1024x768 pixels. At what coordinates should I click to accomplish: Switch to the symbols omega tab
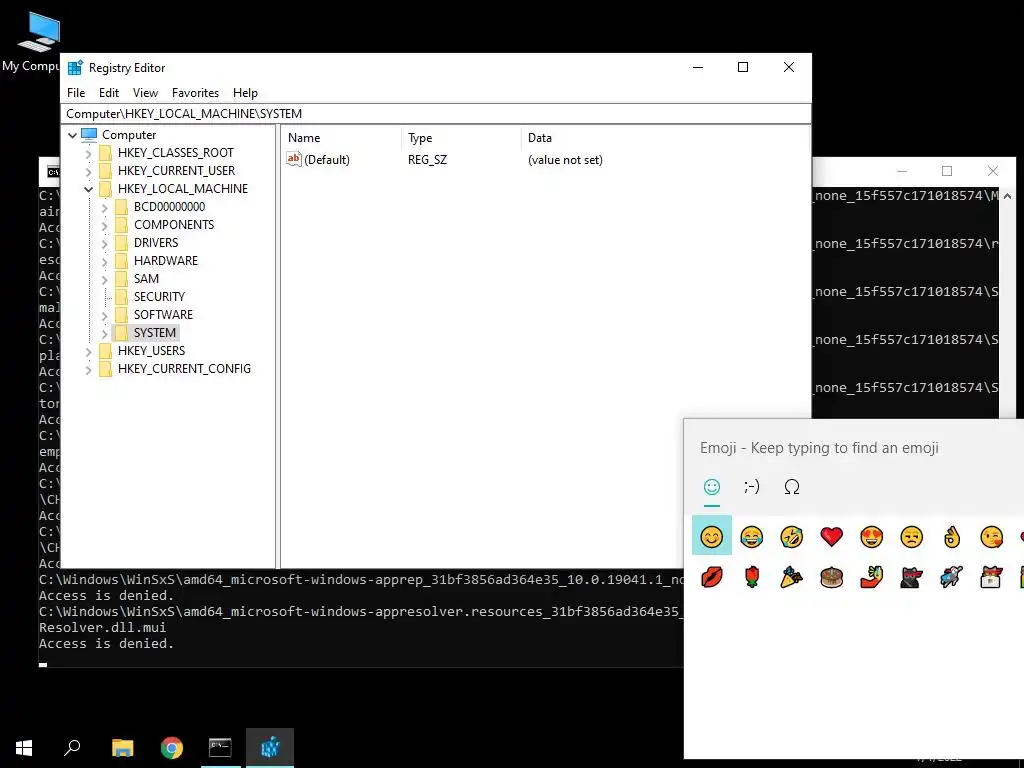point(792,487)
